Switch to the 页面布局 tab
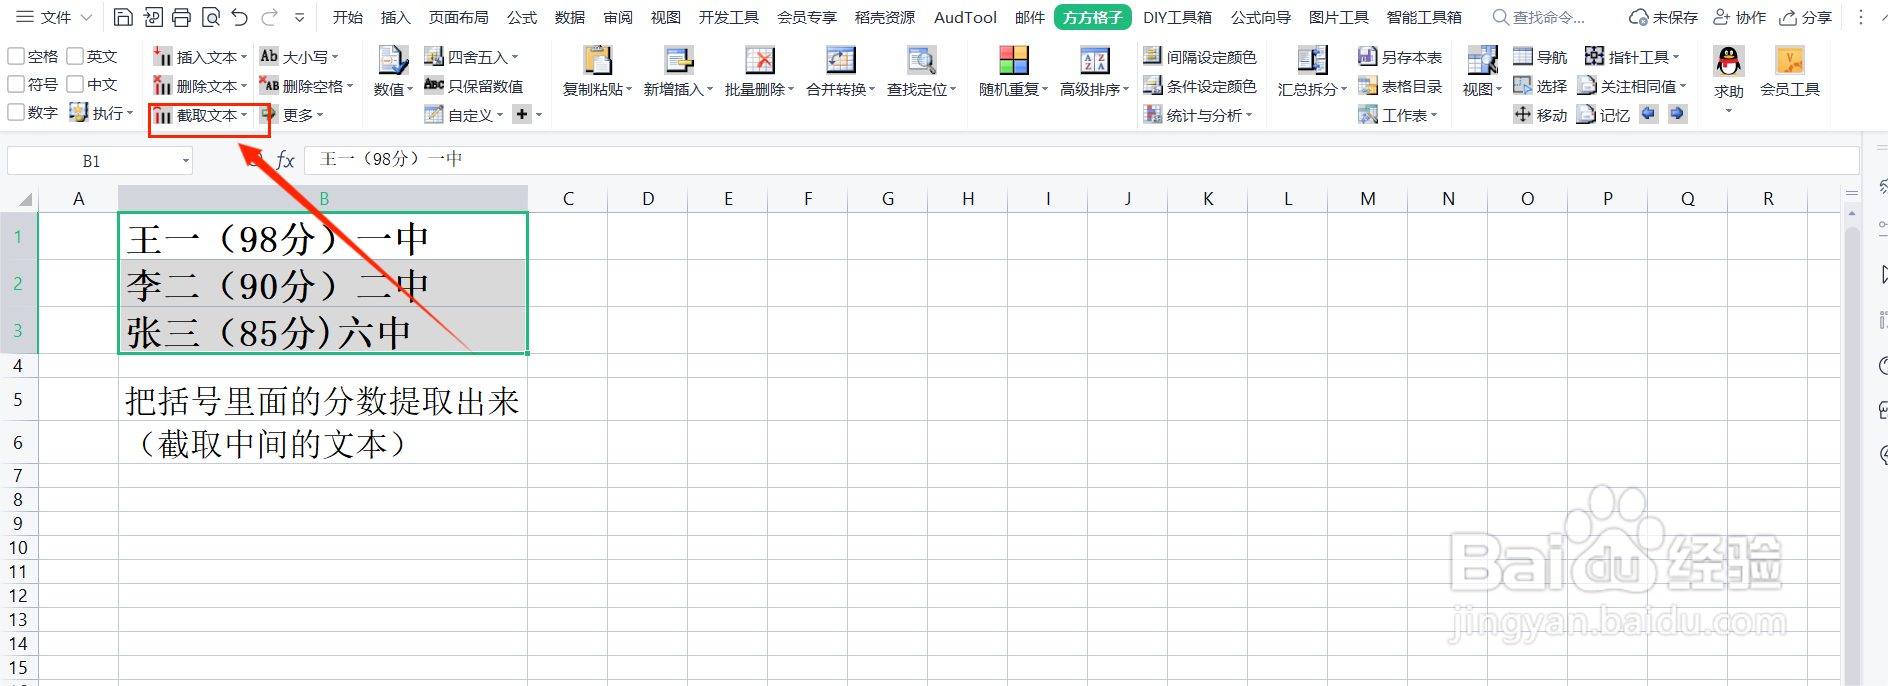 pyautogui.click(x=459, y=17)
